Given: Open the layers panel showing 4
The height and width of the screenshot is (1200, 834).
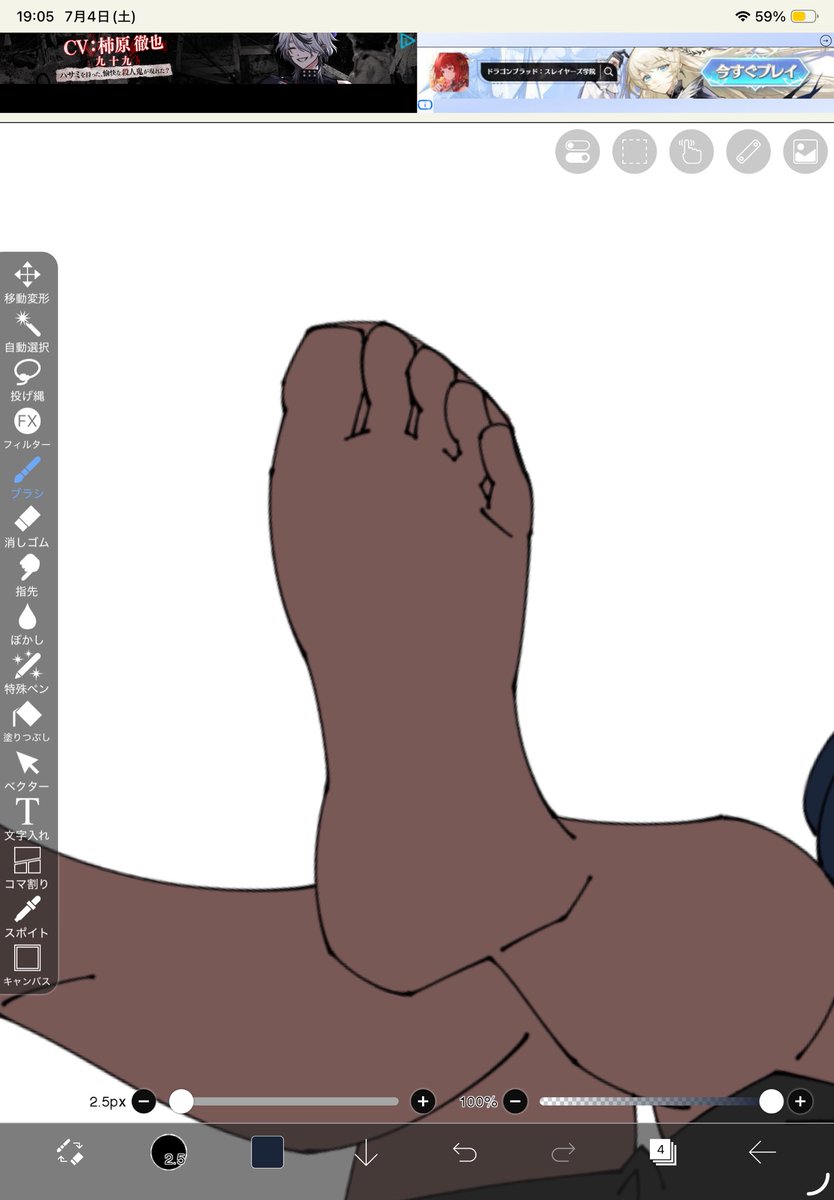Looking at the screenshot, I should (662, 1152).
